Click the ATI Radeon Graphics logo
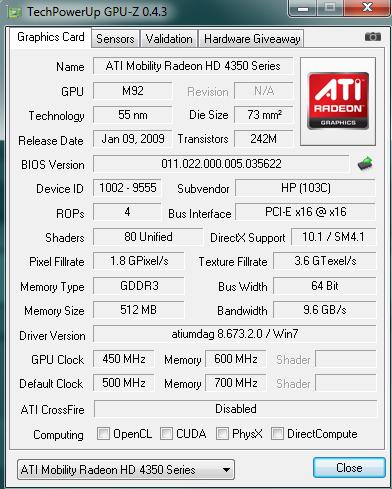This screenshot has width=392, height=489. [x=338, y=101]
